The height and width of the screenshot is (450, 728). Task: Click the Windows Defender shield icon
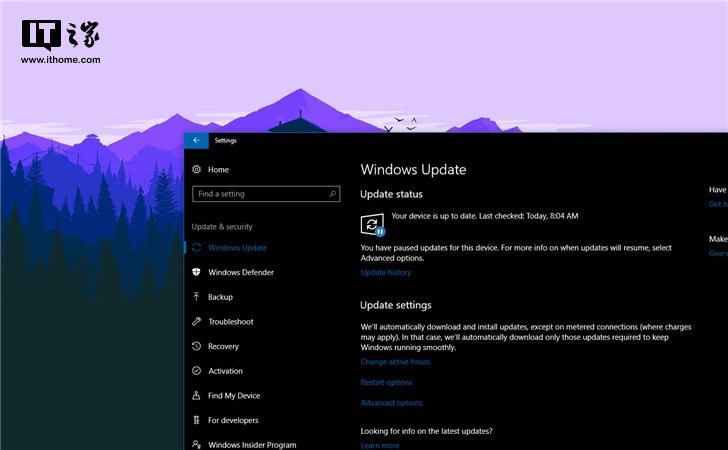[x=196, y=272]
